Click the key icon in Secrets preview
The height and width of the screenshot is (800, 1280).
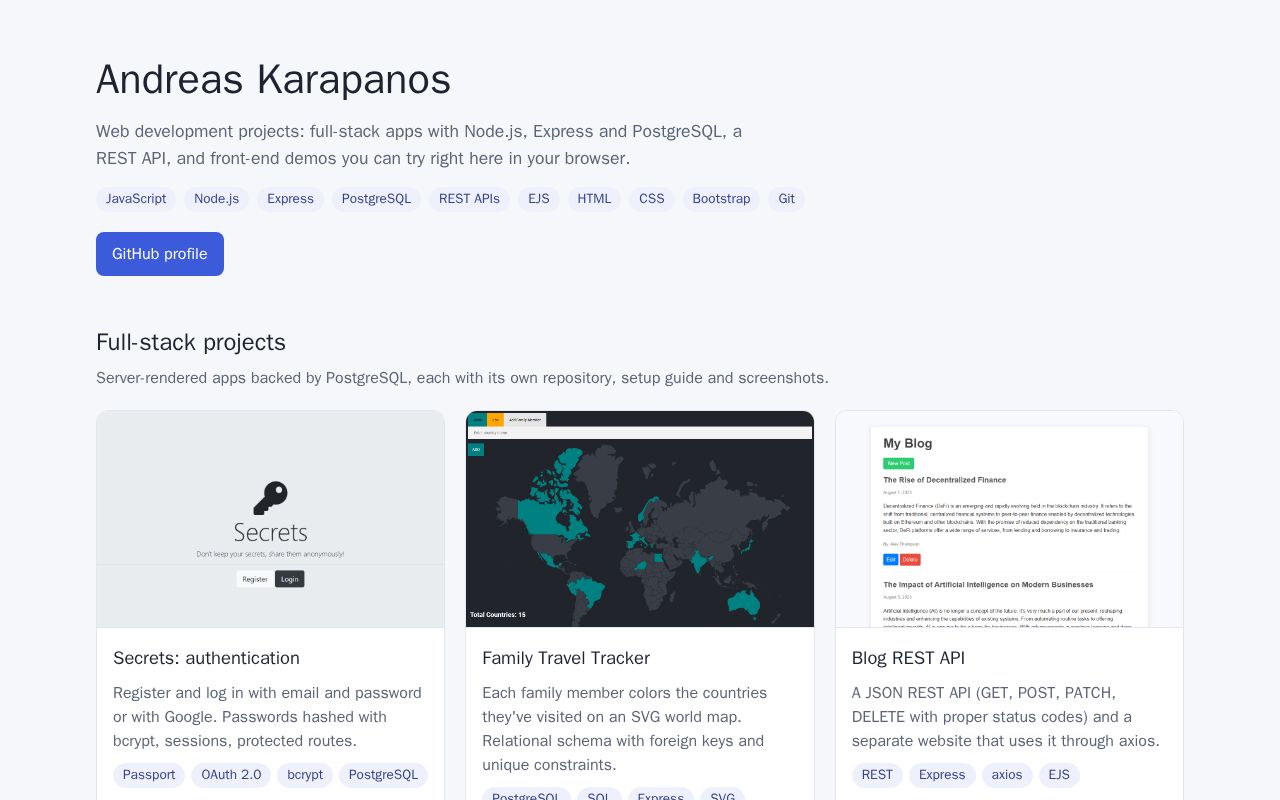click(270, 498)
